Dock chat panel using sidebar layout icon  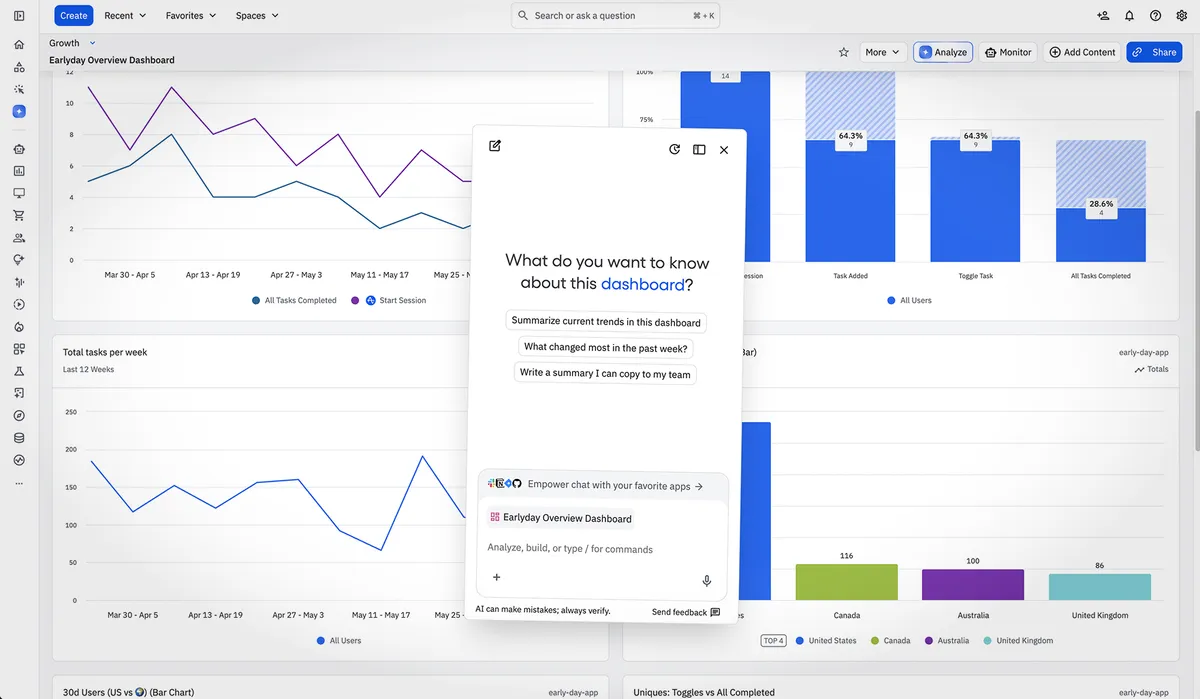click(x=699, y=149)
